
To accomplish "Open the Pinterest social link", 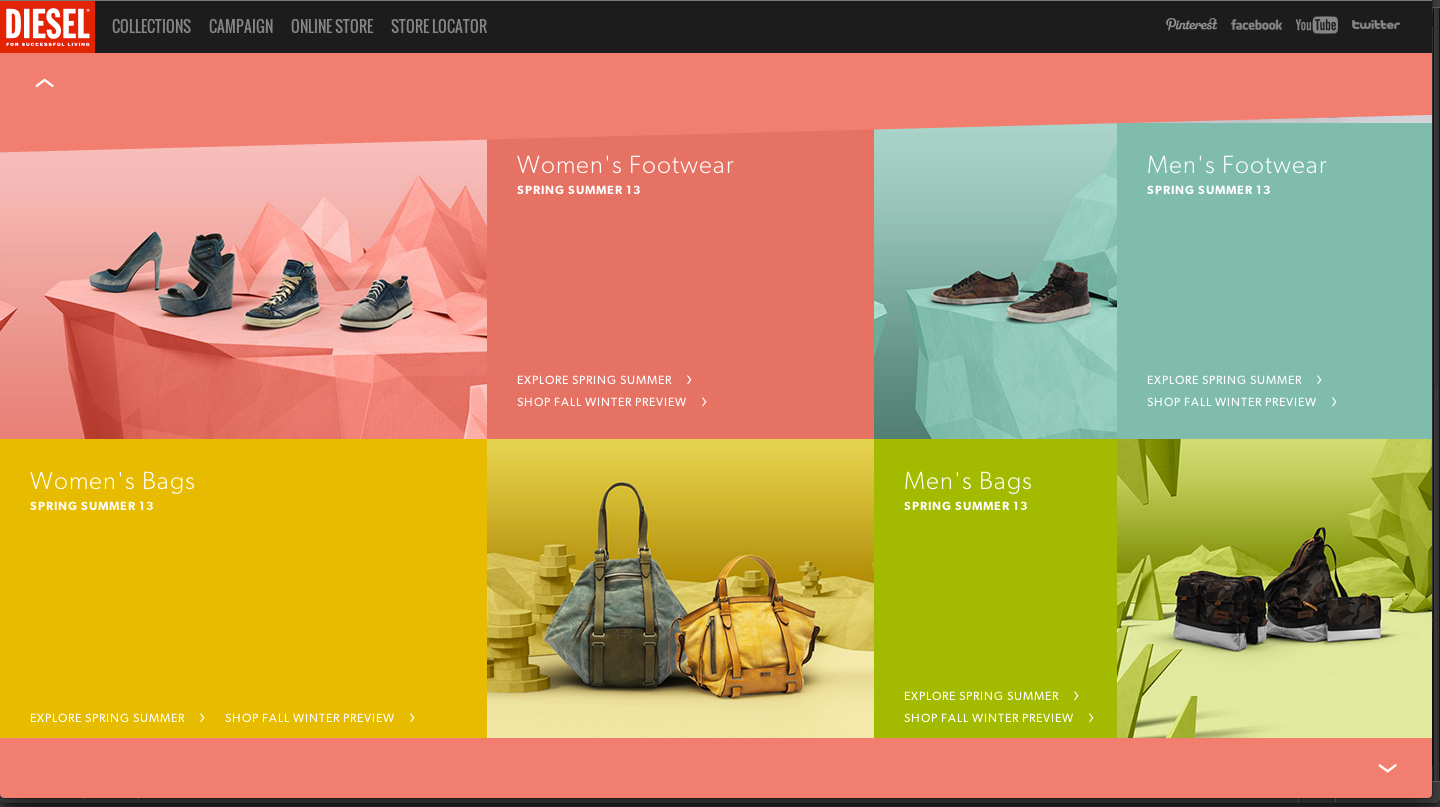I will point(1191,25).
